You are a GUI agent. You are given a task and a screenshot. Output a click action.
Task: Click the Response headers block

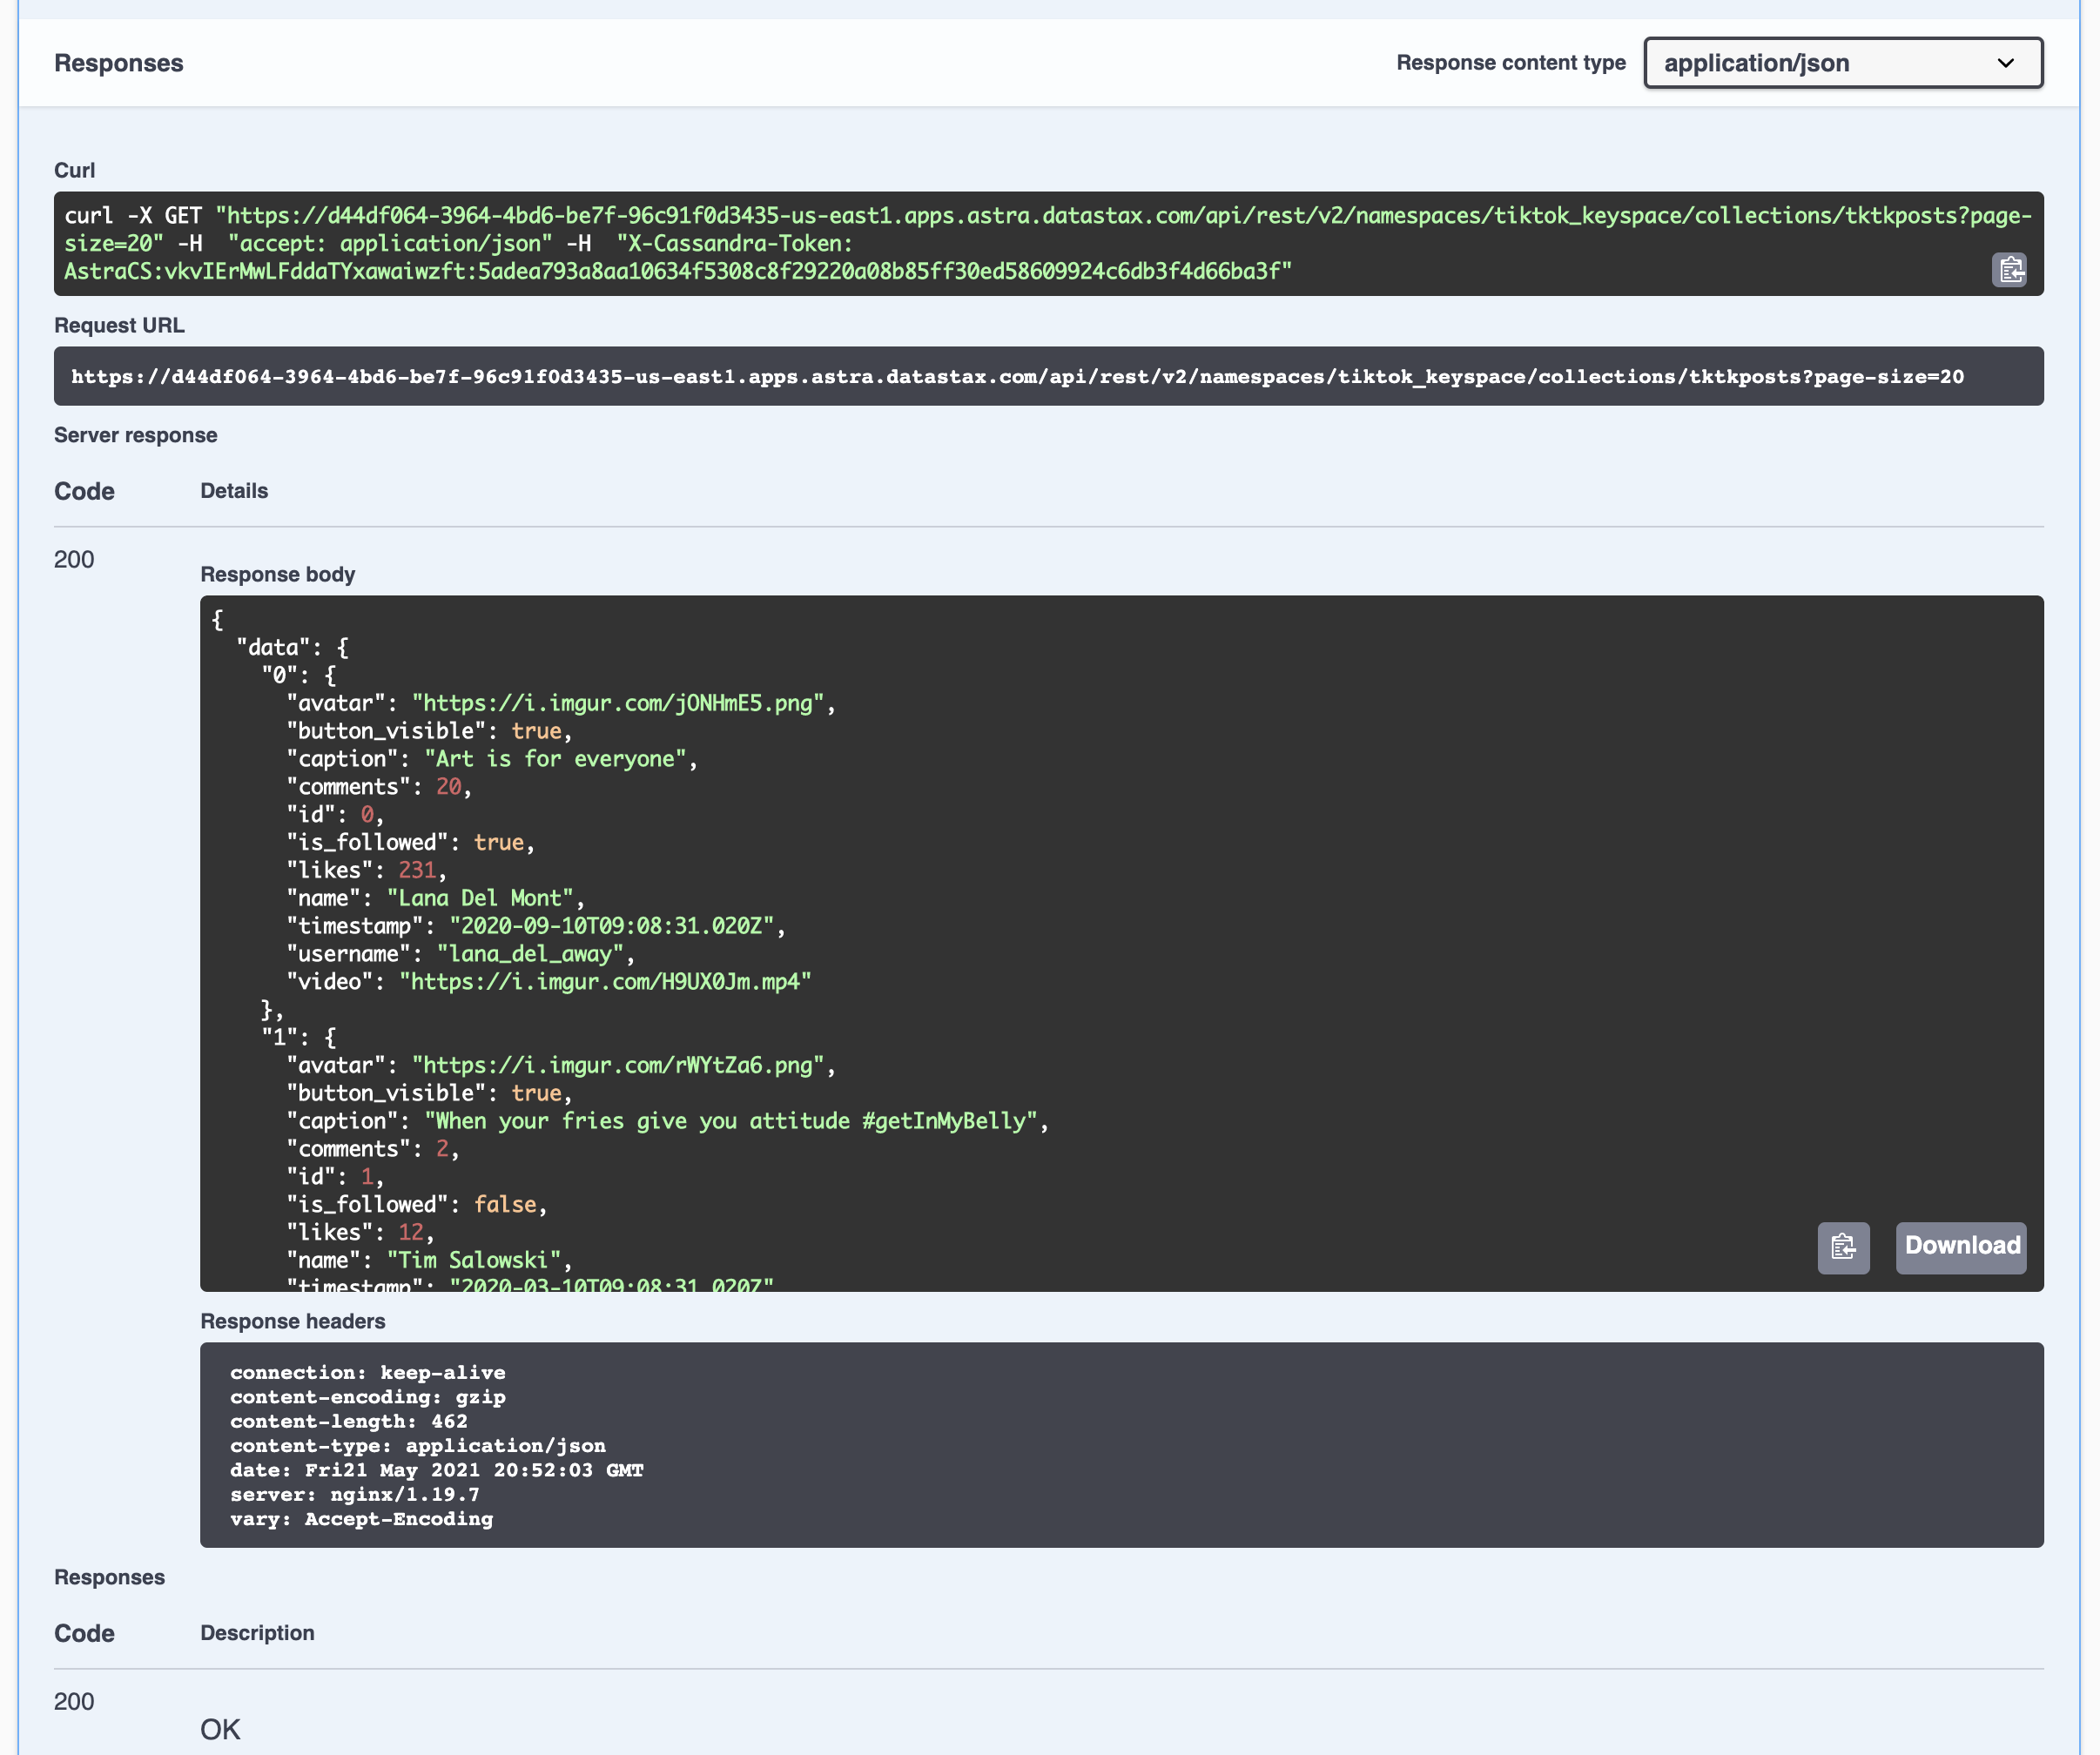(1120, 1444)
